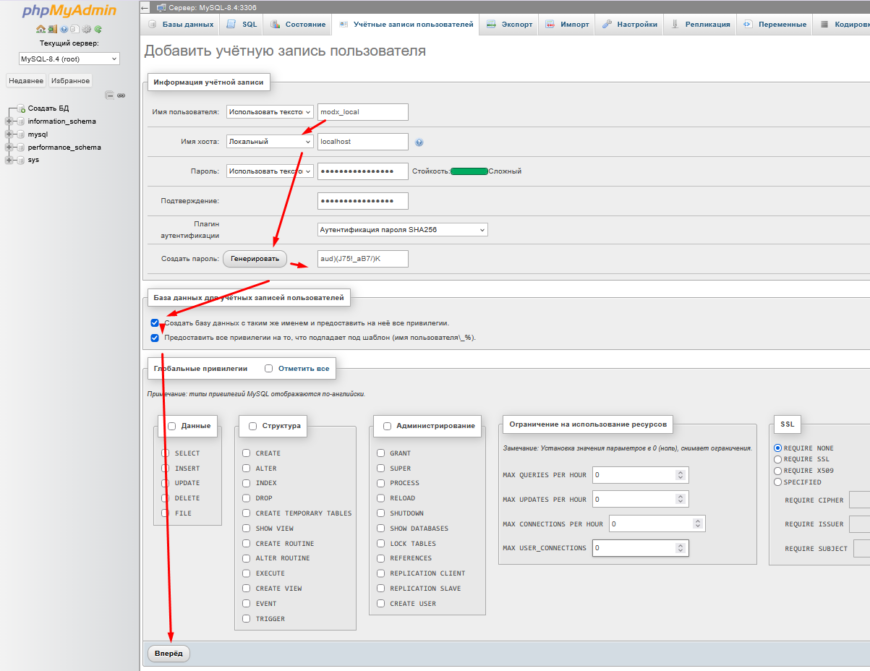The image size is (870, 671).
Task: Click information_schema database cylinder icon
Action: (21, 121)
